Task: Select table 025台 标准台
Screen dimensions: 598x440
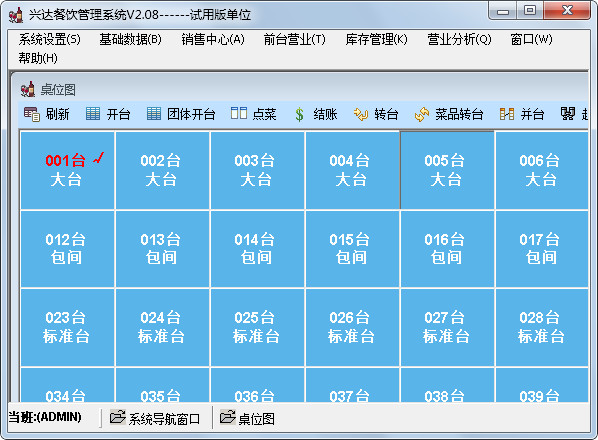Action: [x=257, y=327]
